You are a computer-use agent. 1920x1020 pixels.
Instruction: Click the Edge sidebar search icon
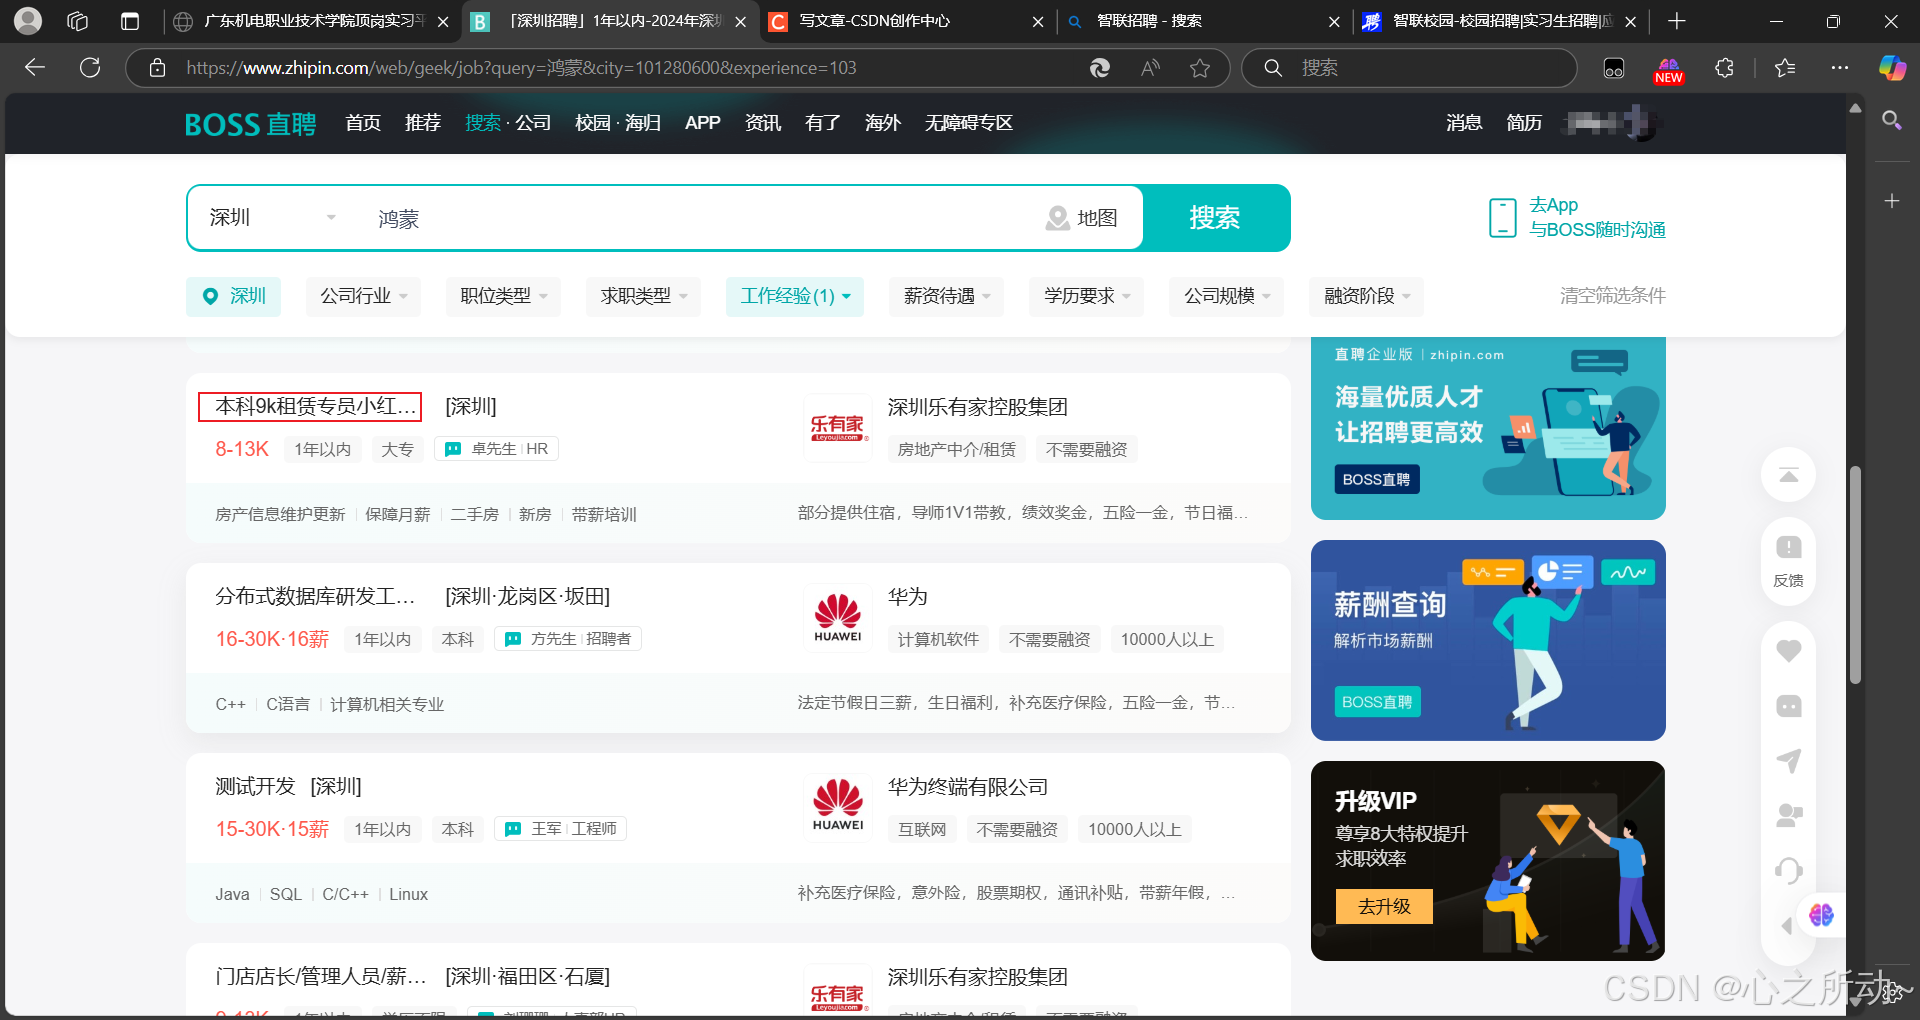coord(1891,121)
